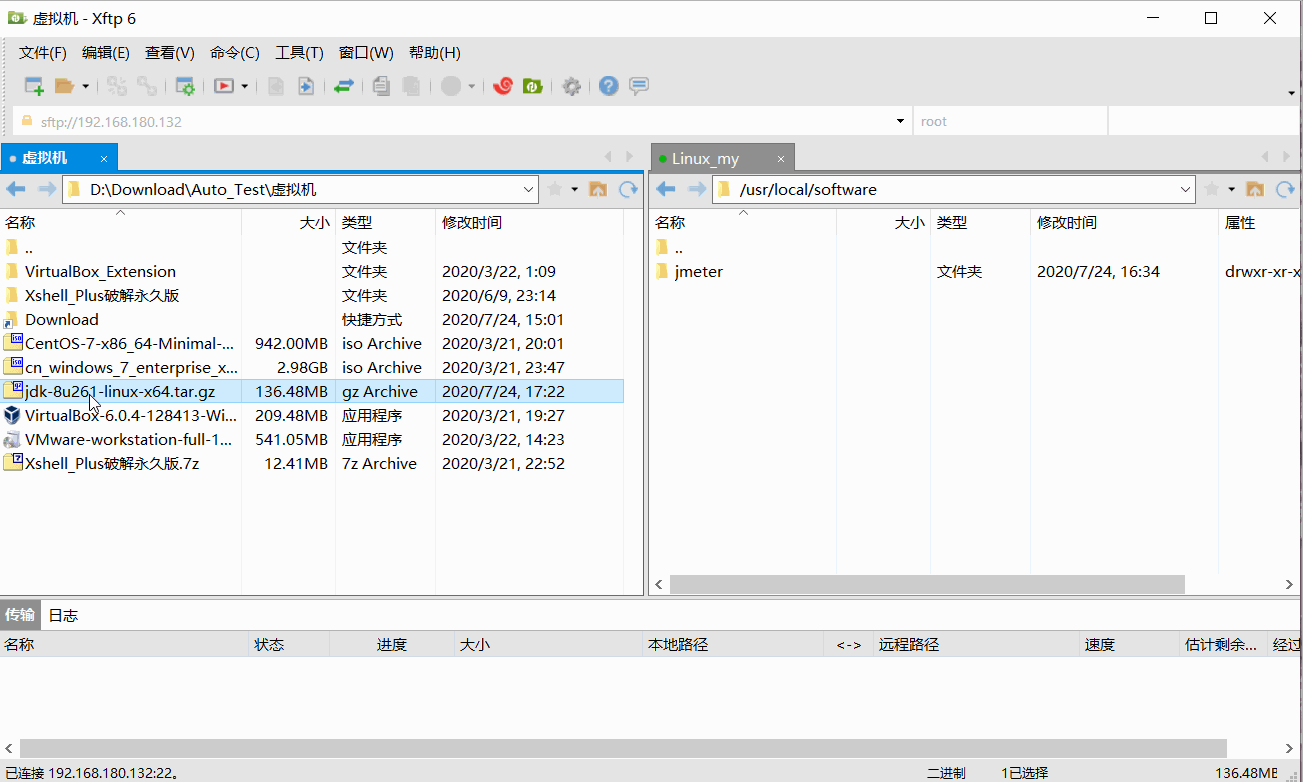
Task: Open the Help menu 帮助(H)
Action: [435, 53]
